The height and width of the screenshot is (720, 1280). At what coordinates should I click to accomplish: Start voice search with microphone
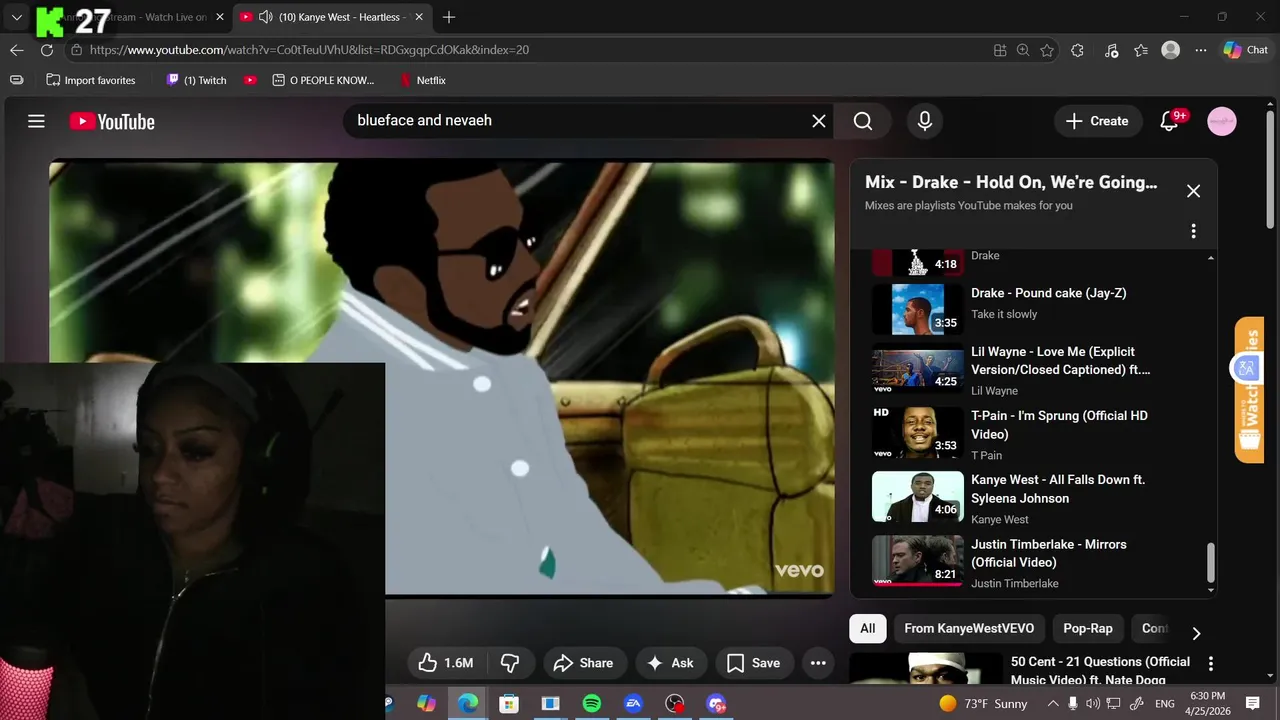(x=925, y=121)
